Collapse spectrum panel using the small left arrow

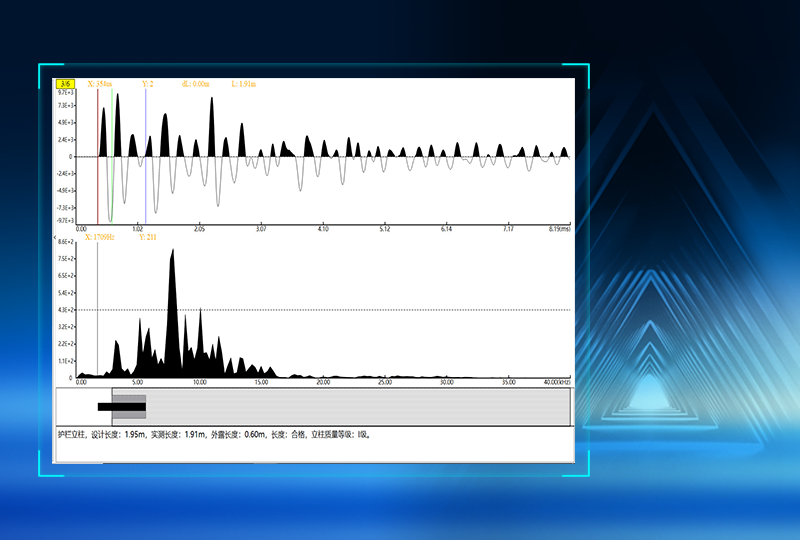click(55, 238)
